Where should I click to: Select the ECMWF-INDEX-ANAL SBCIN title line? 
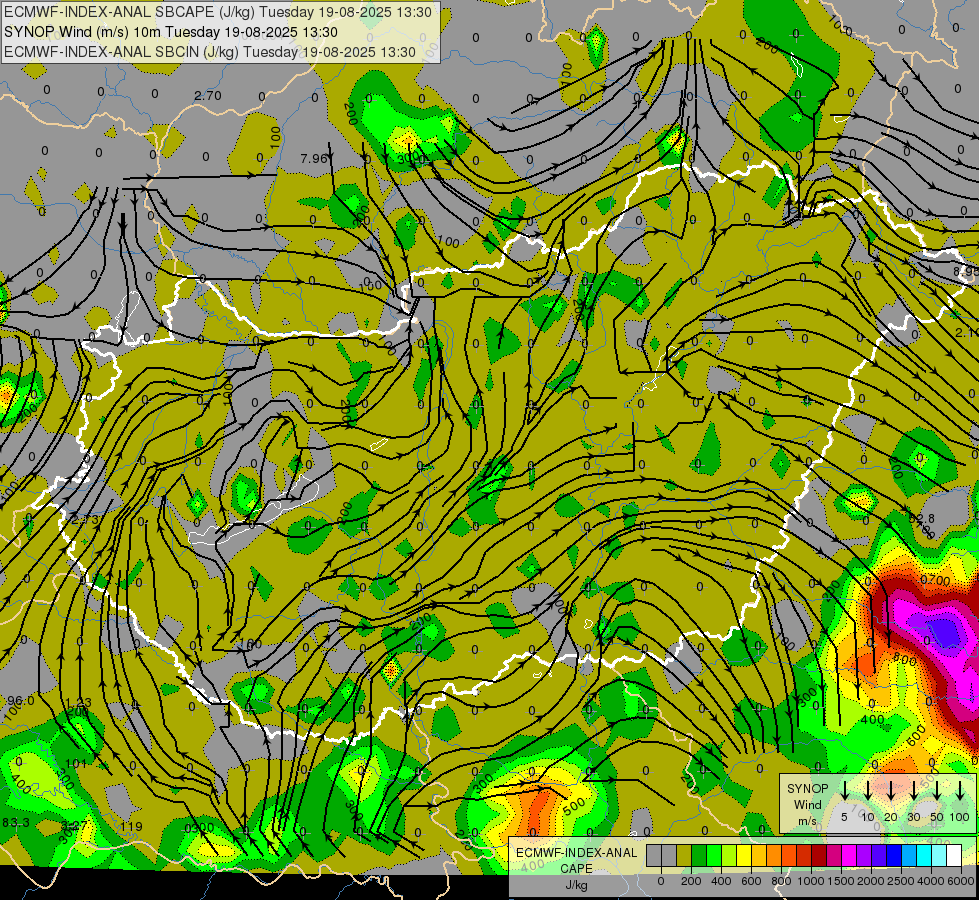click(210, 52)
